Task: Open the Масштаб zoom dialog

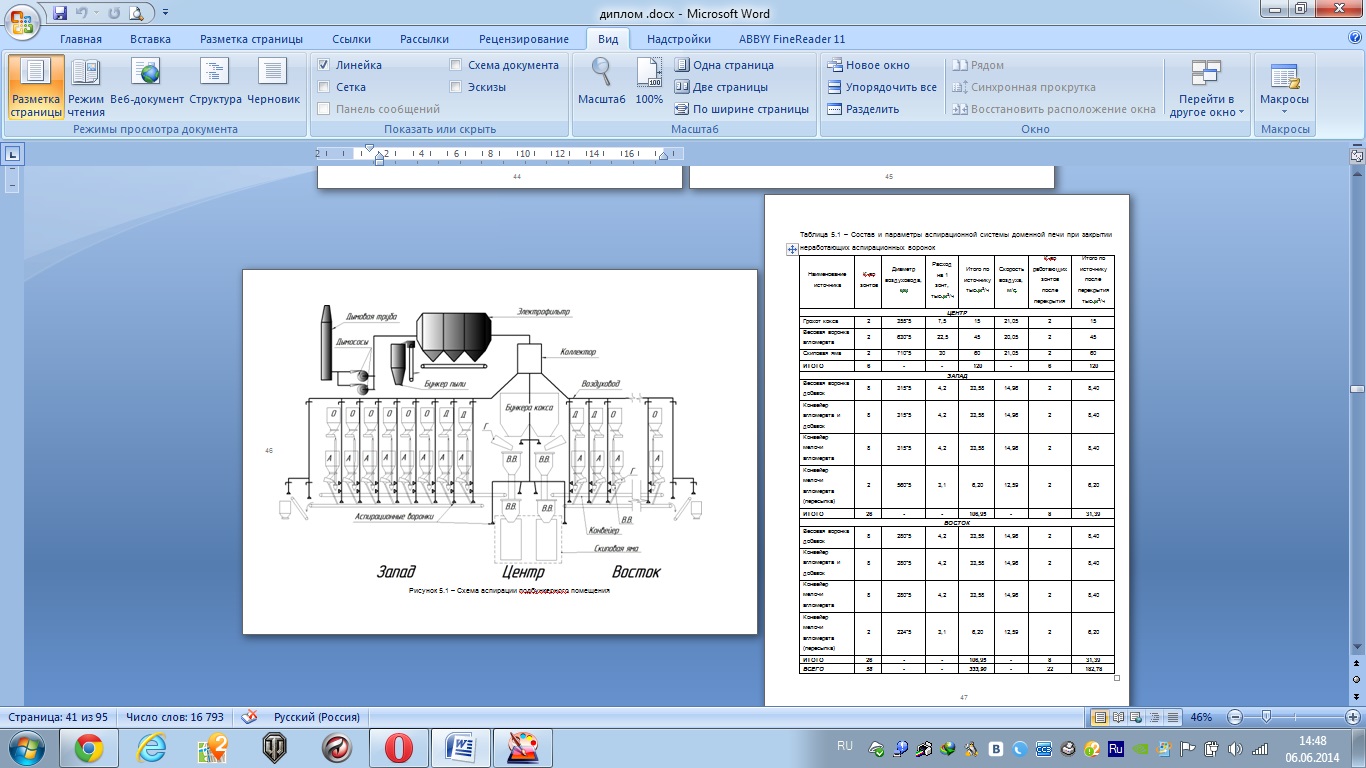Action: click(x=601, y=82)
